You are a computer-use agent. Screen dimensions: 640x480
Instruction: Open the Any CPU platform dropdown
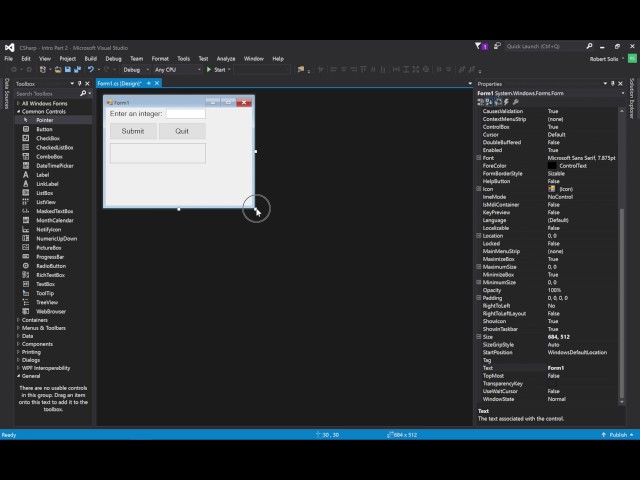tap(178, 70)
